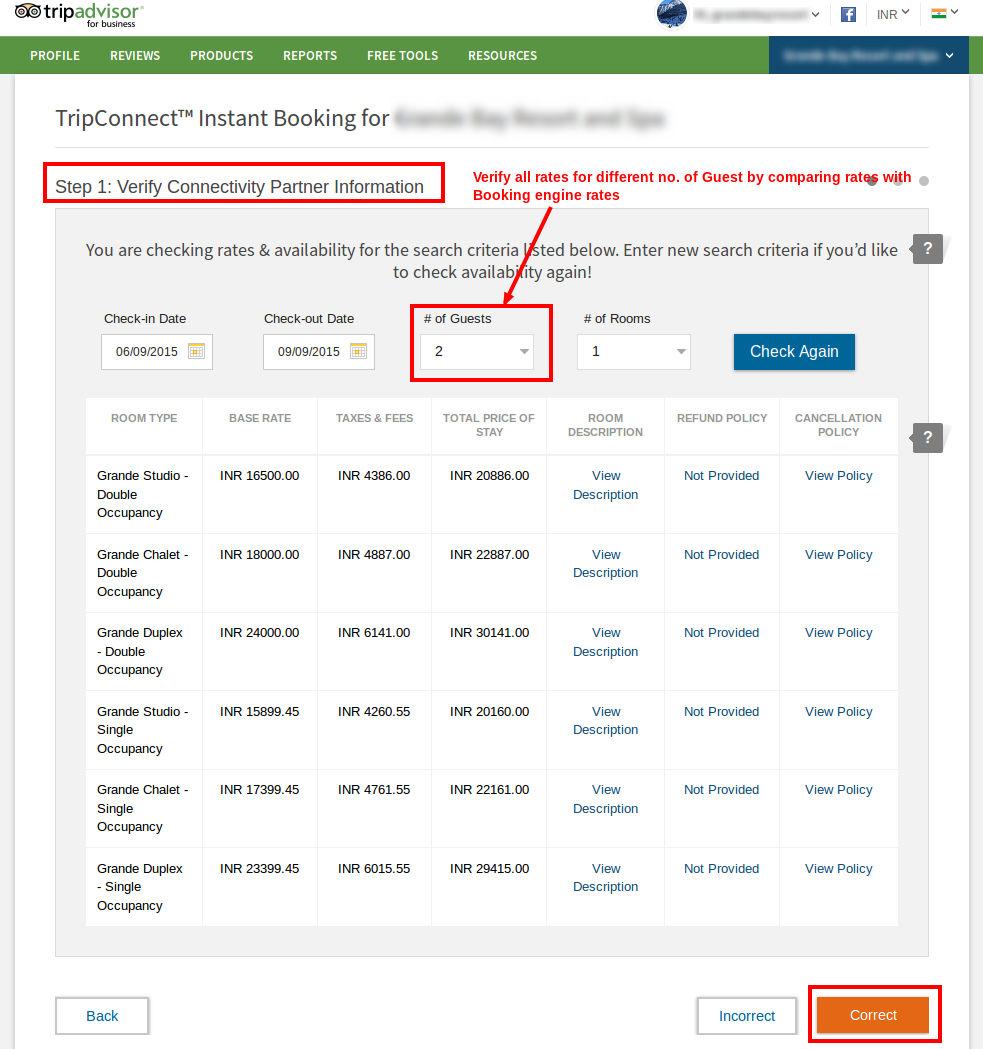983x1049 pixels.
Task: Open the REVIEWS menu
Action: 135,56
